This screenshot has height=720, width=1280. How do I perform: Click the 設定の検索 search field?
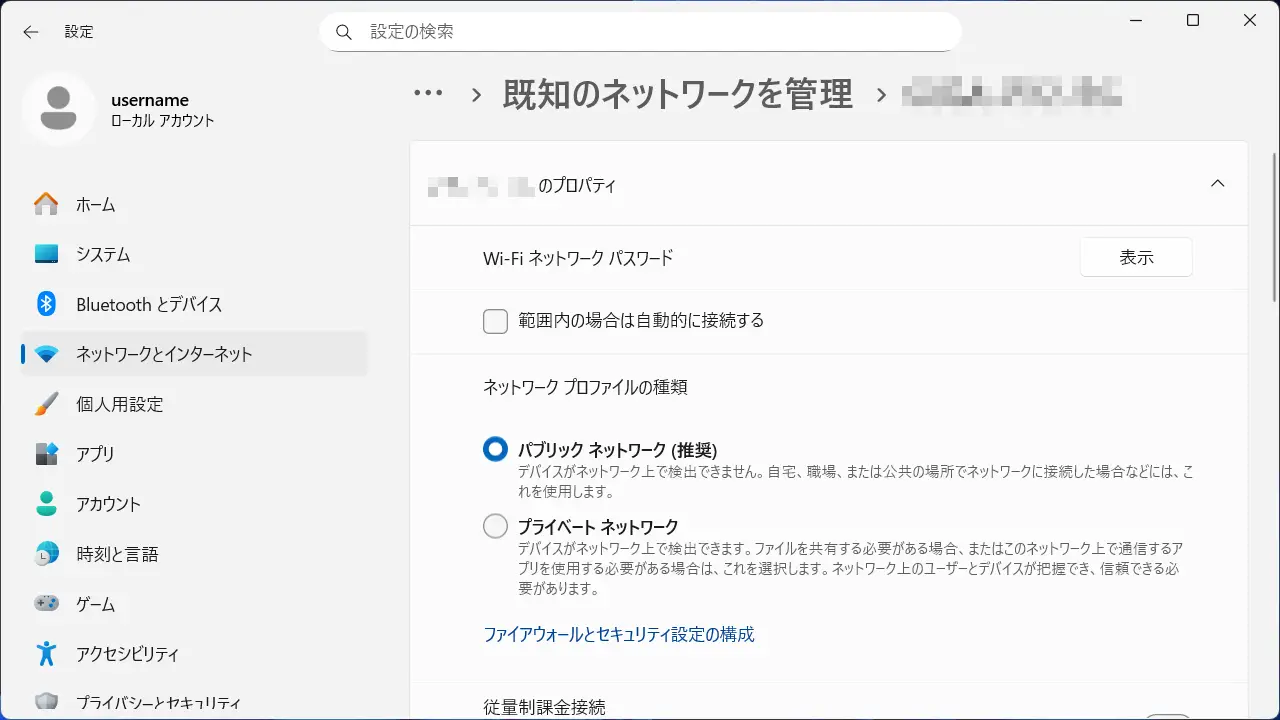(x=640, y=32)
